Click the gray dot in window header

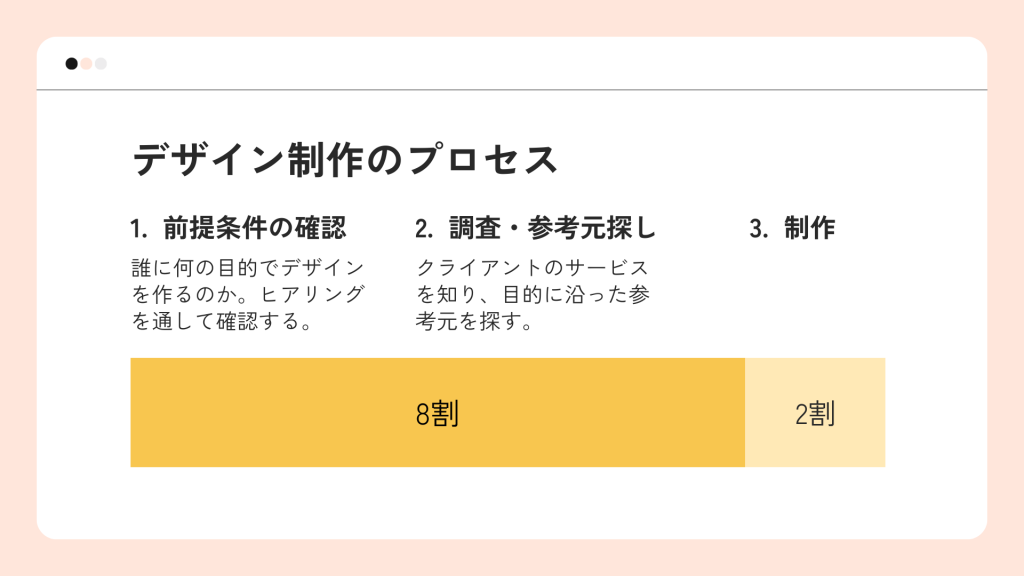point(101,64)
